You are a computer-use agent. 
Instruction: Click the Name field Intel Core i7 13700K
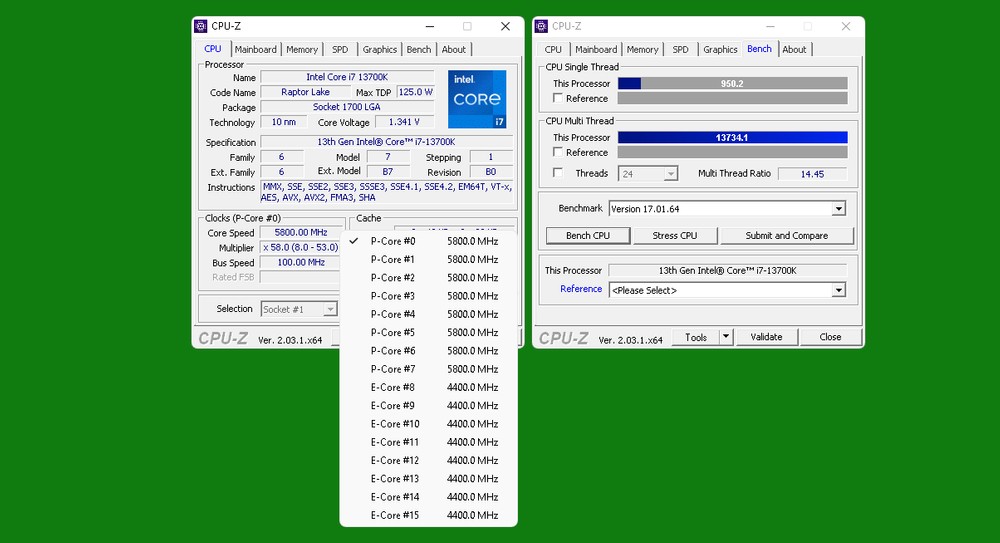pyautogui.click(x=347, y=77)
